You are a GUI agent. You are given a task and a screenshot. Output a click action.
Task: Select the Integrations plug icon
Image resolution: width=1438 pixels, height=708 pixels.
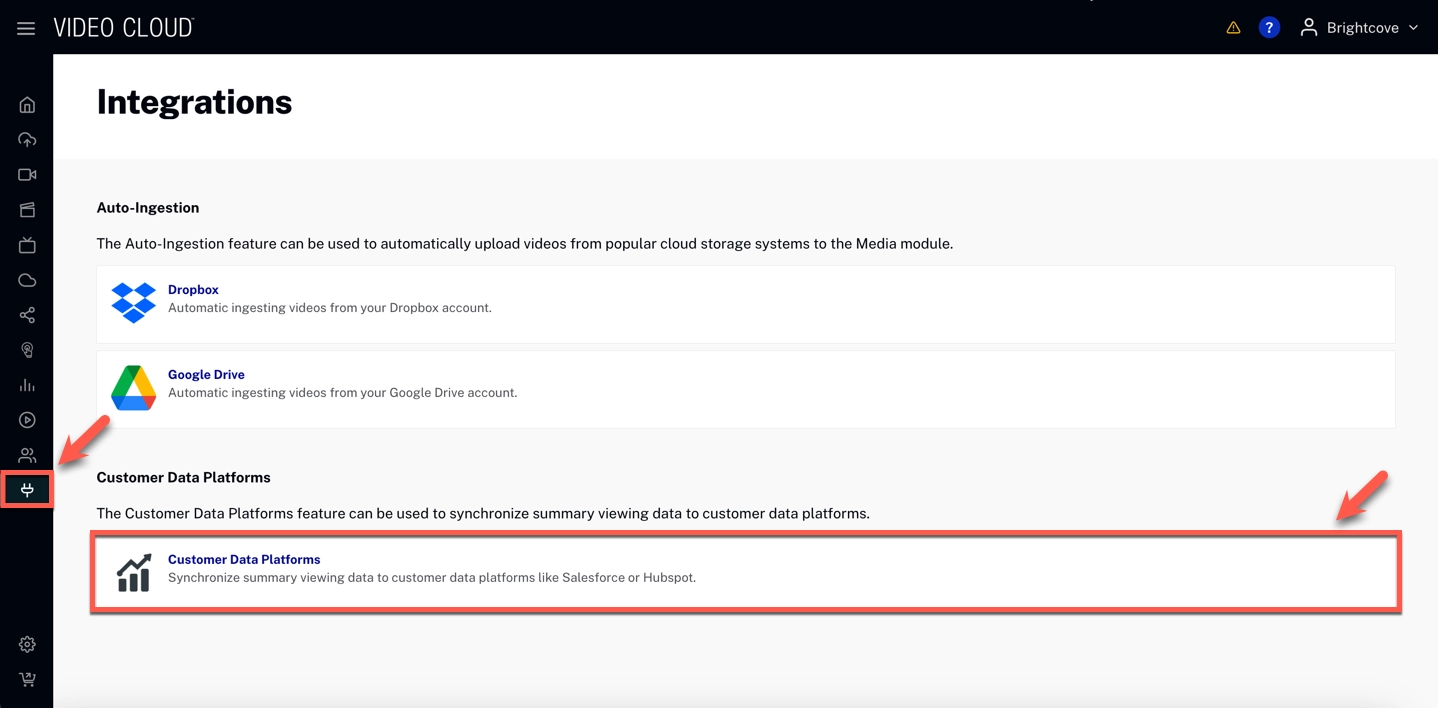[x=27, y=490]
